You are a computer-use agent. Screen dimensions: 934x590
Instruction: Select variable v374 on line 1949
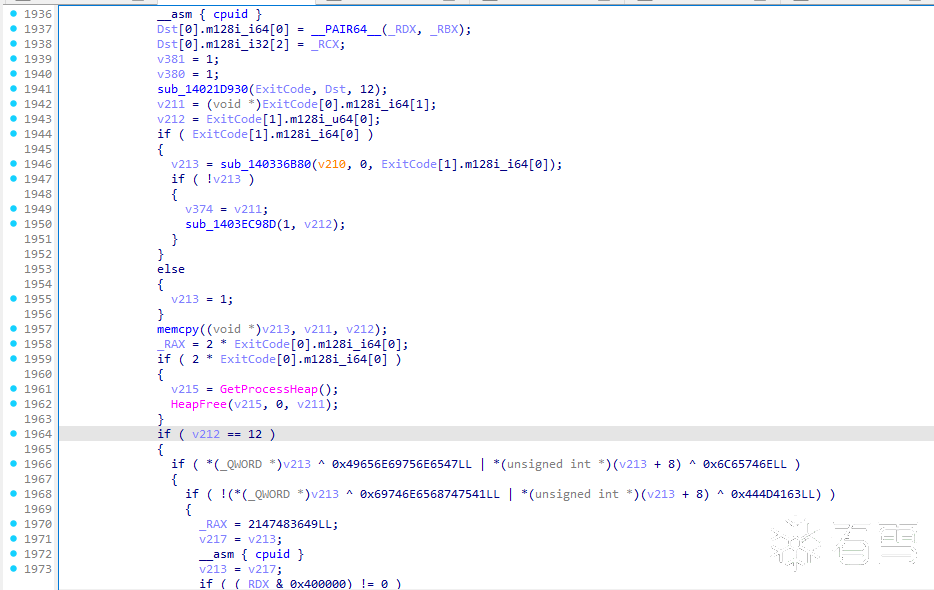tap(199, 209)
